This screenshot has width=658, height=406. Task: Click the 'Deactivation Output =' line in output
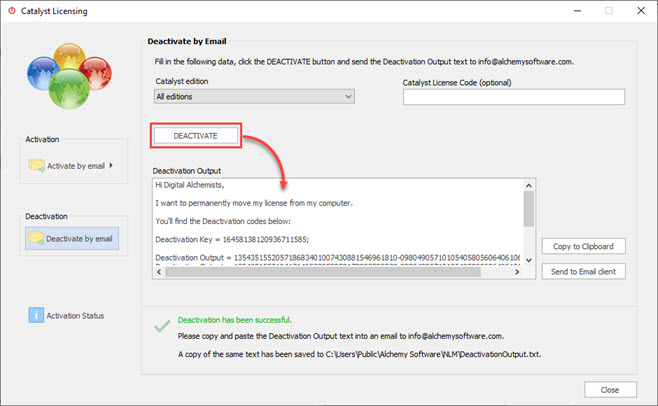pyautogui.click(x=337, y=257)
